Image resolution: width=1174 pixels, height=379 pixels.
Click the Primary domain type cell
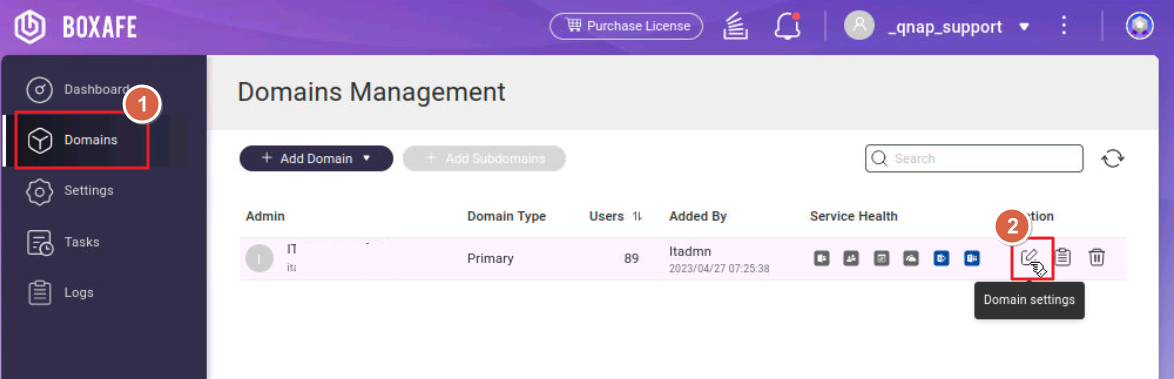pos(490,258)
